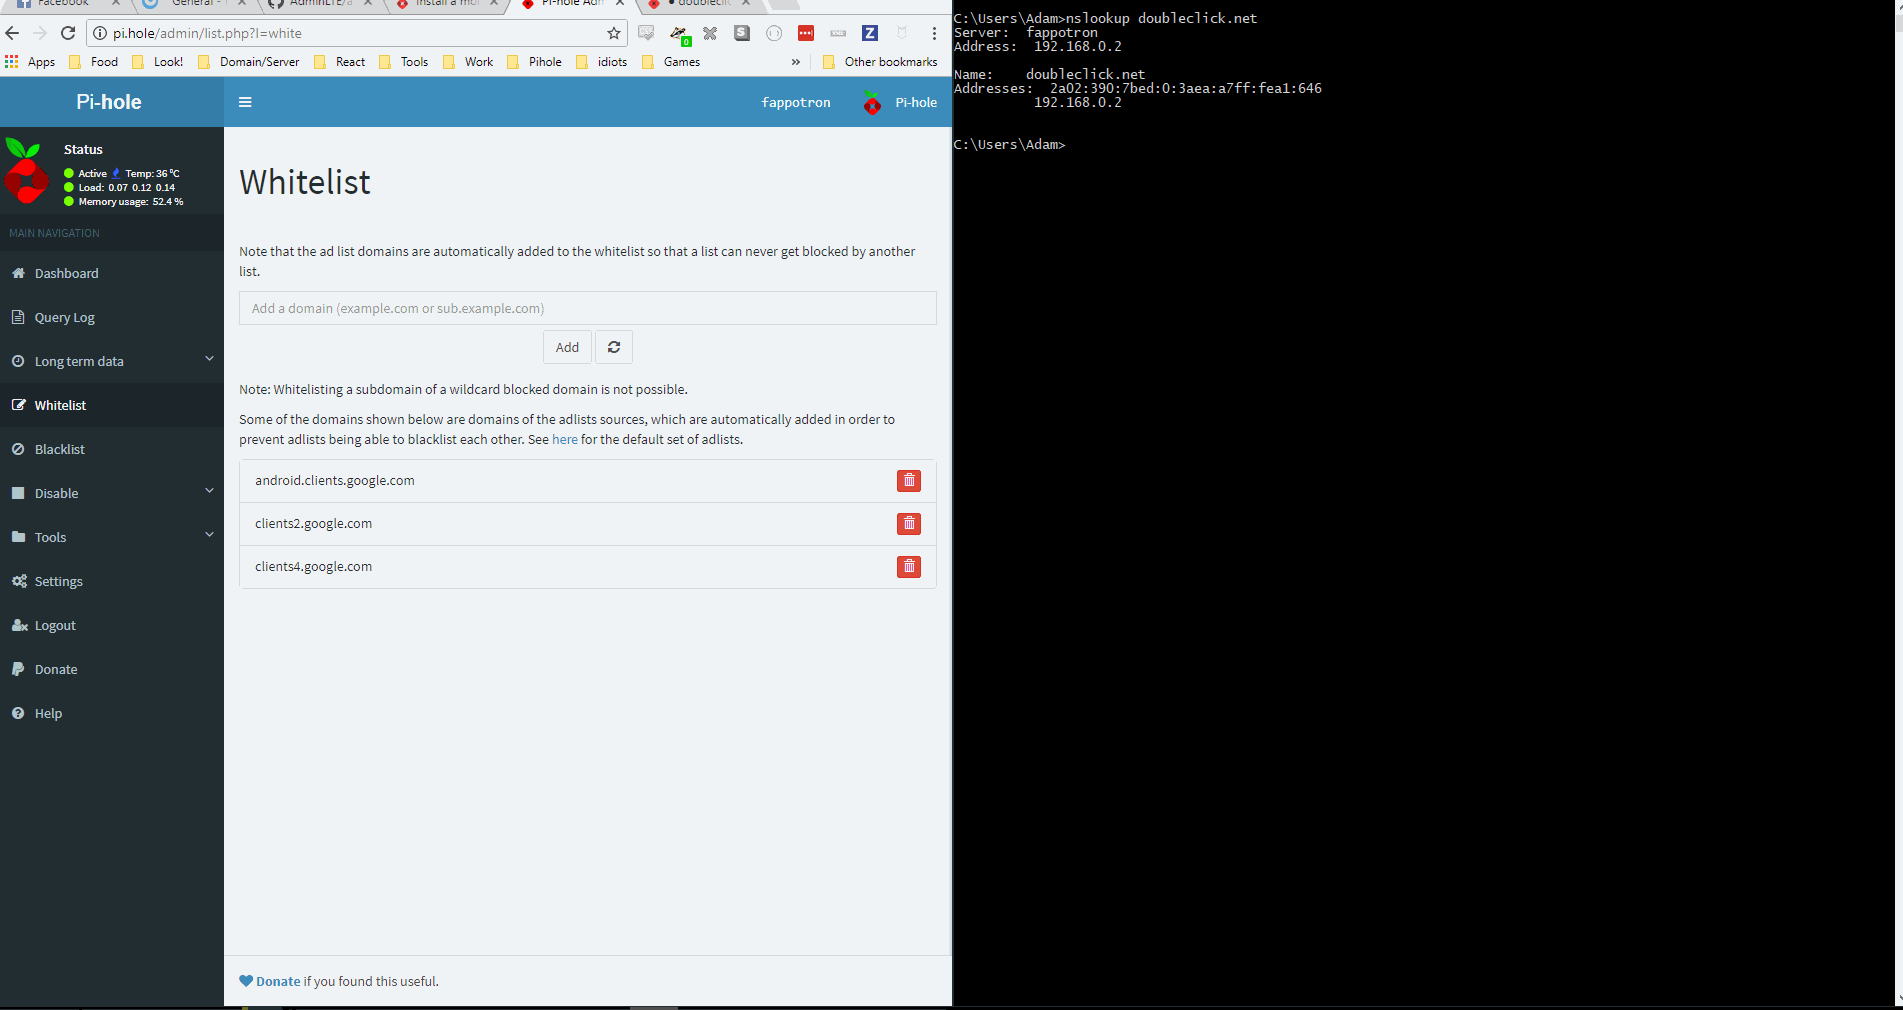This screenshot has width=1903, height=1010.
Task: Open the Domain/Server bookmarks folder
Action: [x=249, y=62]
